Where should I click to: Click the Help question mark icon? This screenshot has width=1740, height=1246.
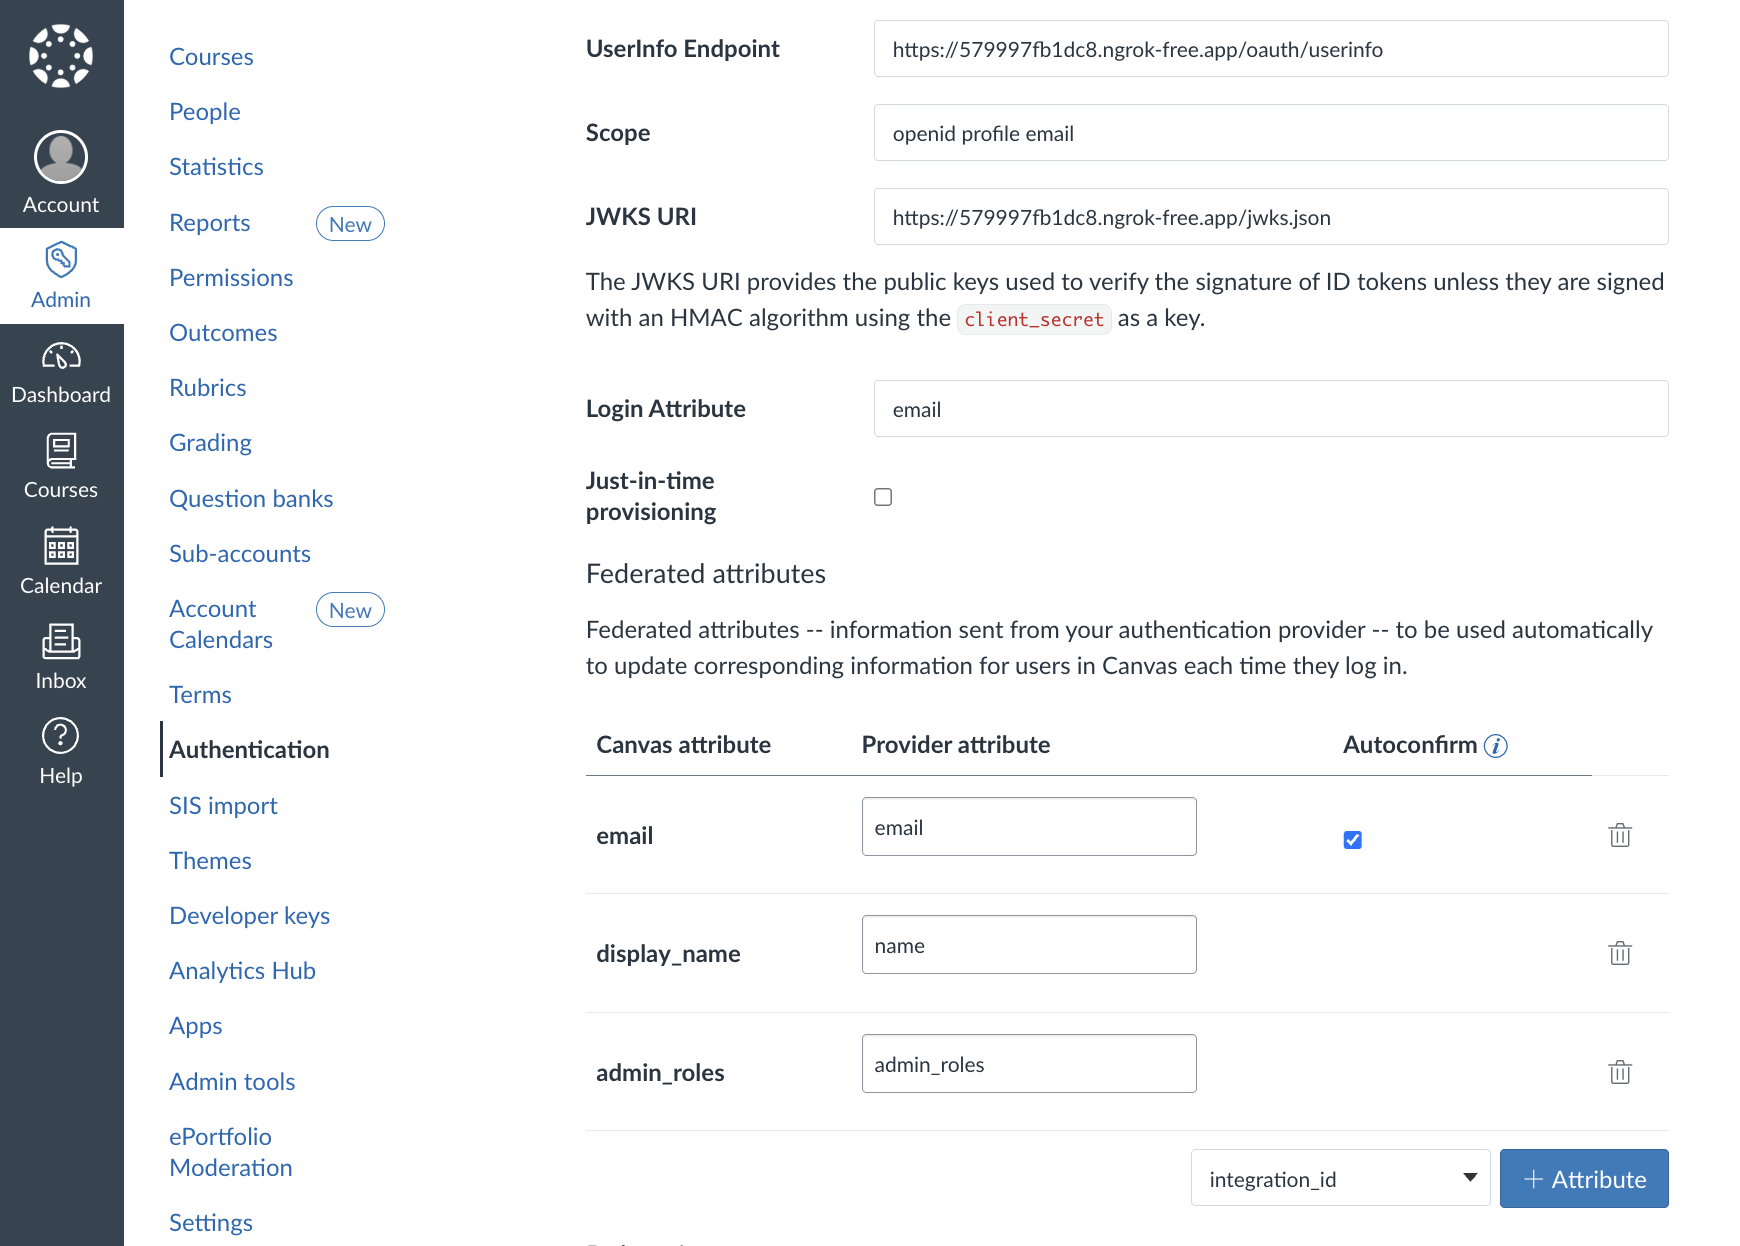tap(61, 736)
